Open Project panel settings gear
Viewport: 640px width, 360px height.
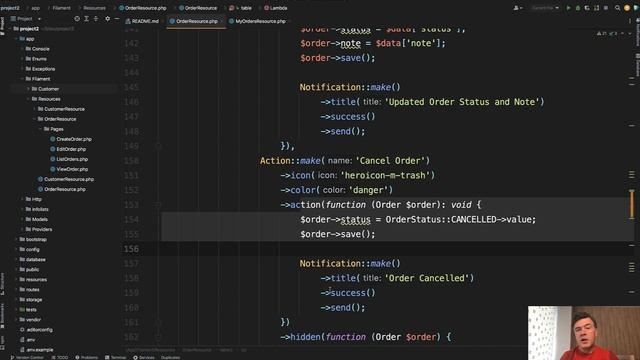107,19
